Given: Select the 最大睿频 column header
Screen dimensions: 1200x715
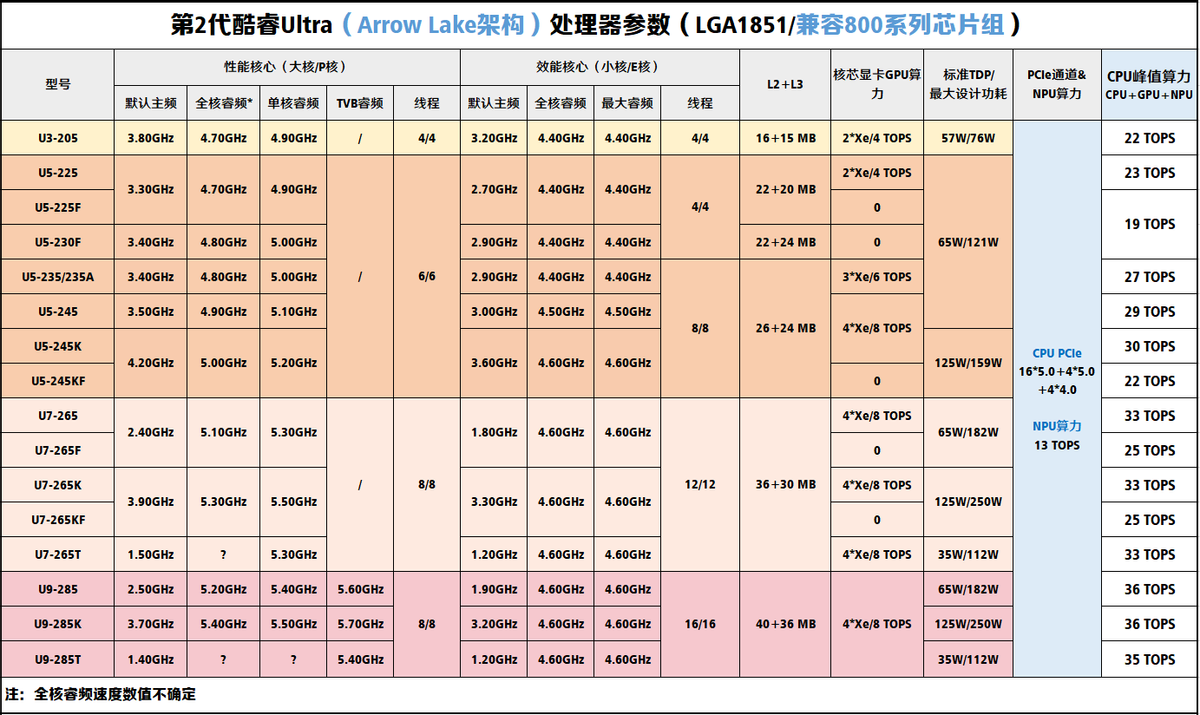Looking at the screenshot, I should click(x=627, y=103).
